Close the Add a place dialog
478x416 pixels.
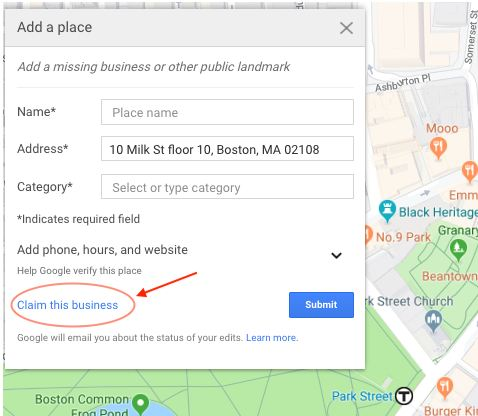coord(346,28)
